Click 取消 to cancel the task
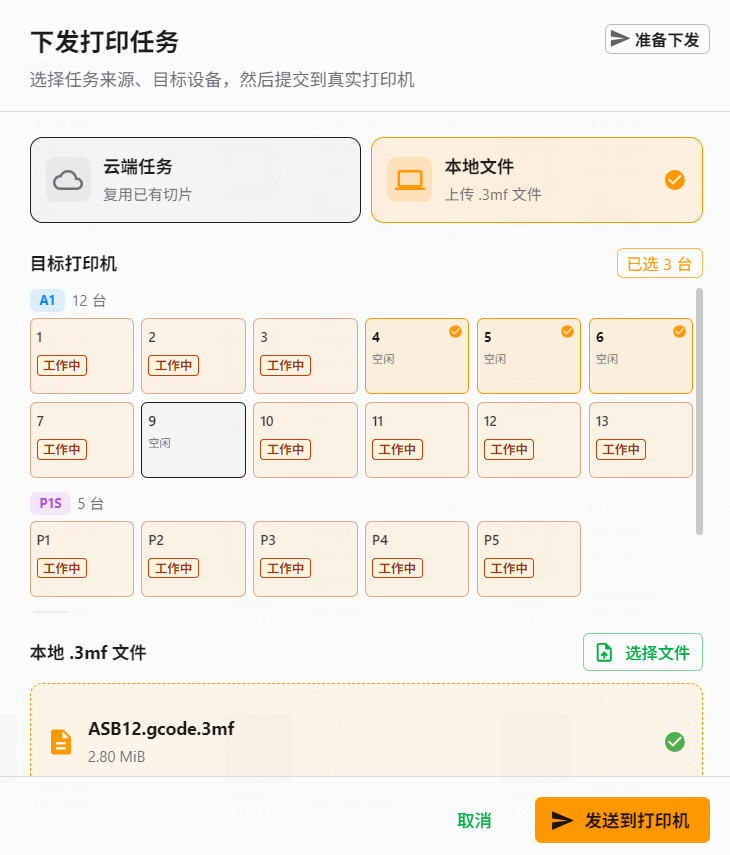The width and height of the screenshot is (730, 855). (x=474, y=820)
